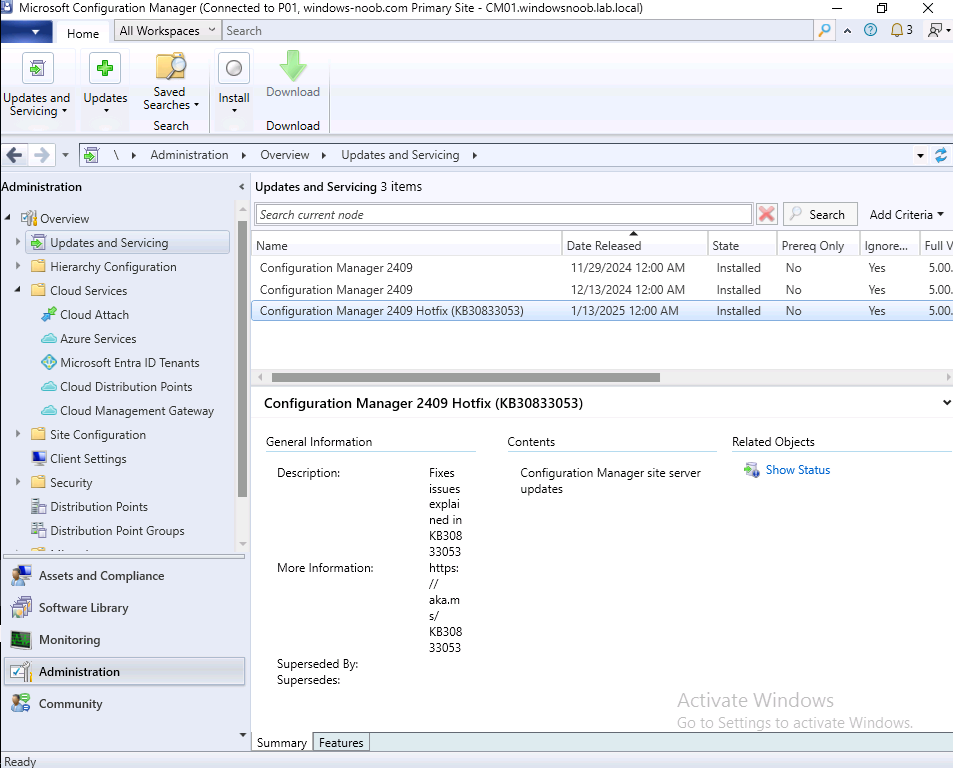Open Saved Searches folder icon

[x=171, y=66]
